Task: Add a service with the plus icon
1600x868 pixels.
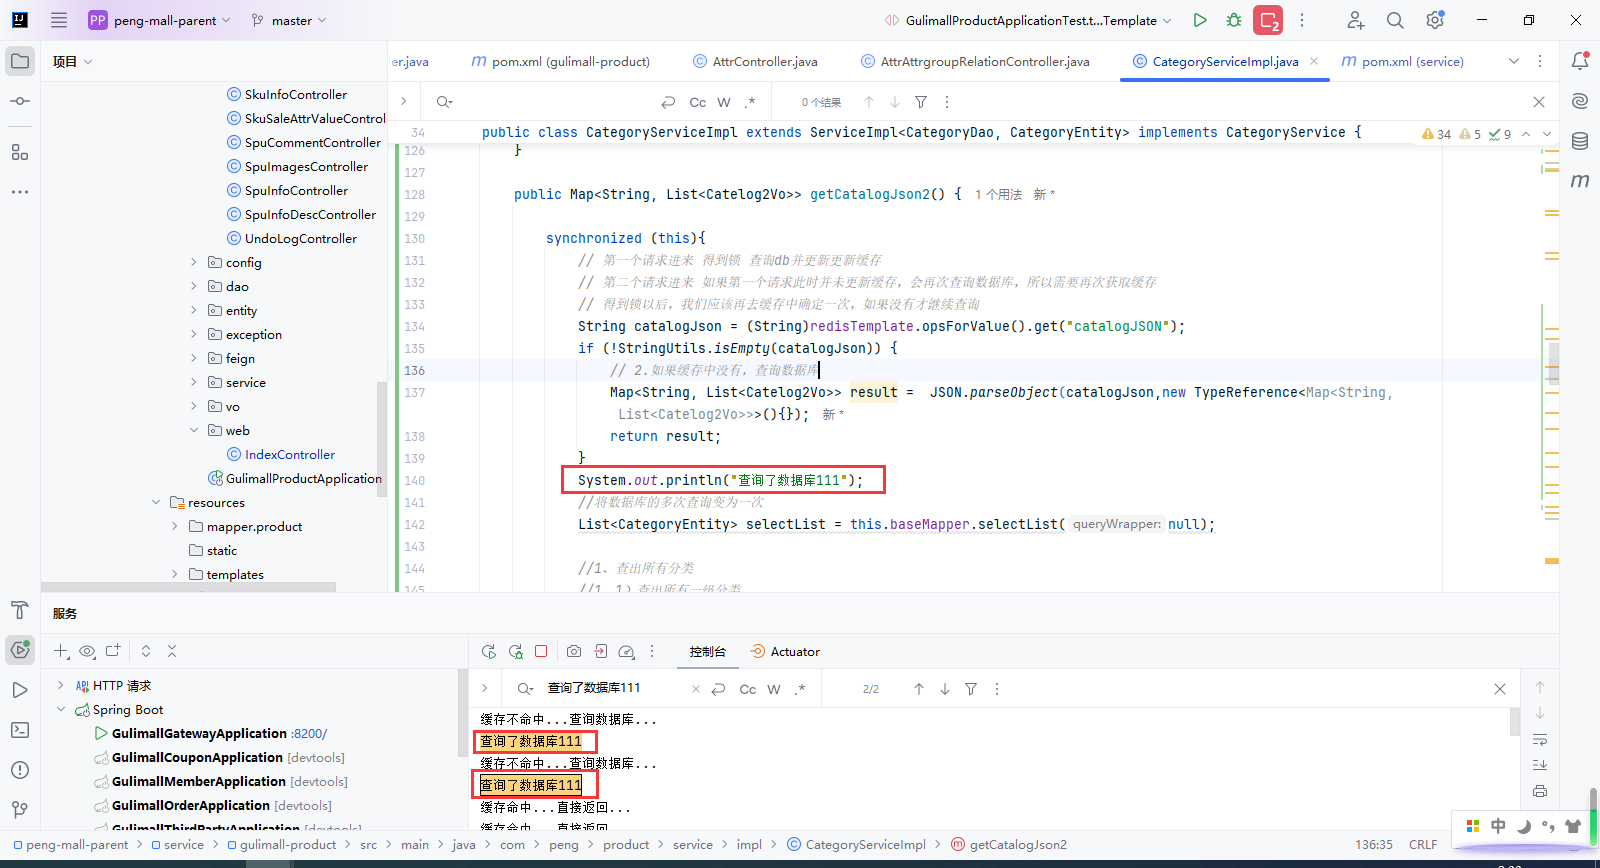Action: click(x=61, y=651)
